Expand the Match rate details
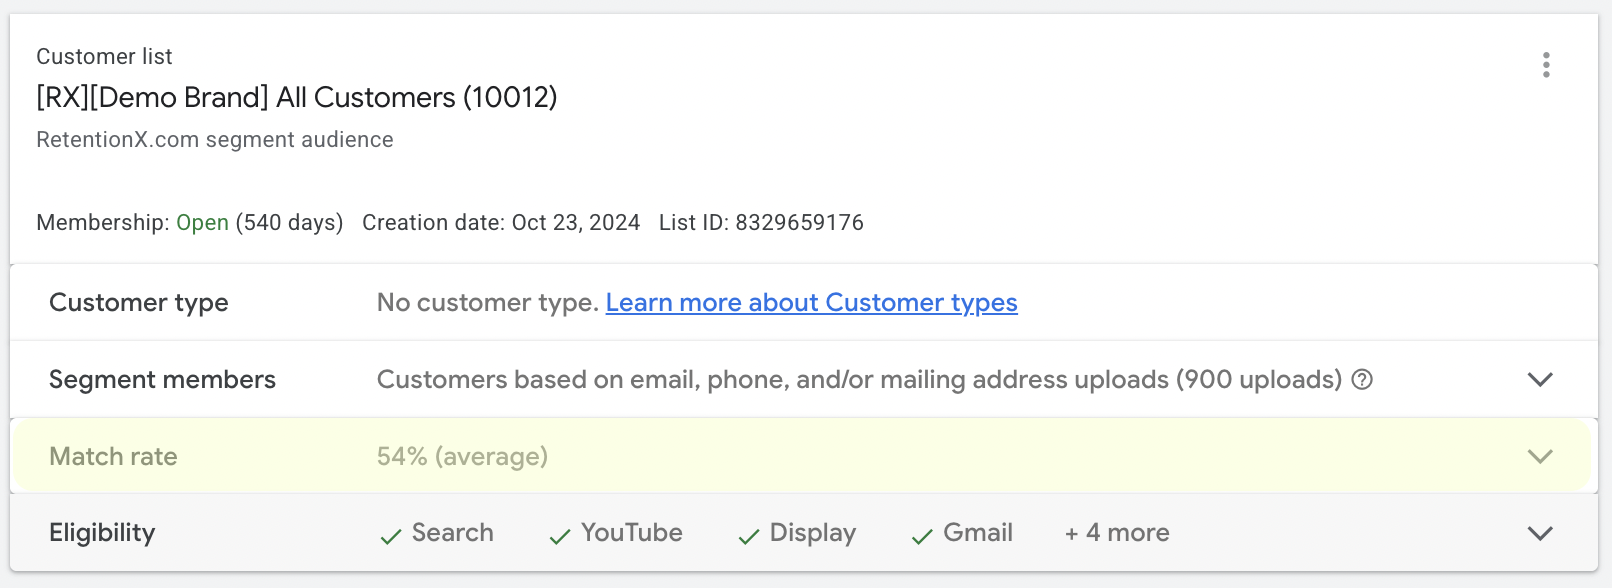 point(1540,456)
